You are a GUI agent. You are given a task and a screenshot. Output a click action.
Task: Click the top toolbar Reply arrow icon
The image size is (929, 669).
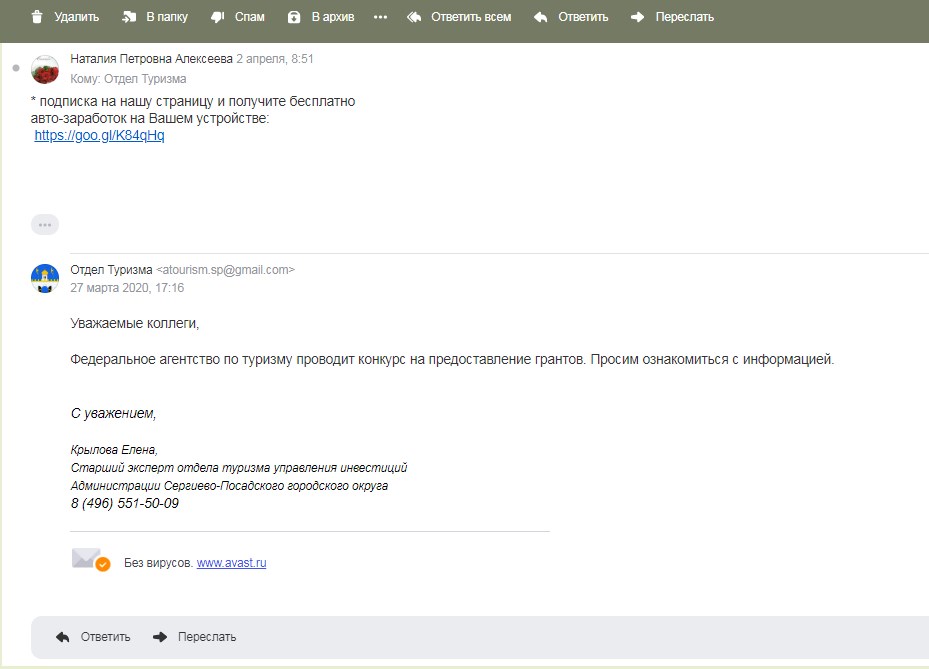pos(541,17)
